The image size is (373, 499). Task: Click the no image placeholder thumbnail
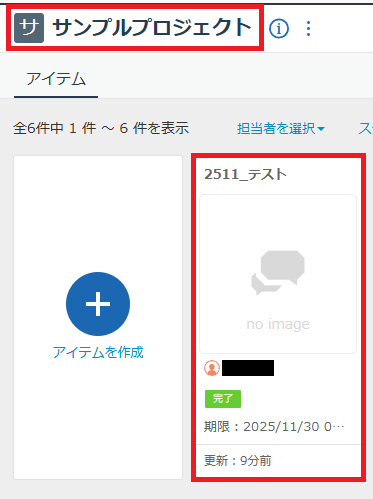click(x=278, y=274)
